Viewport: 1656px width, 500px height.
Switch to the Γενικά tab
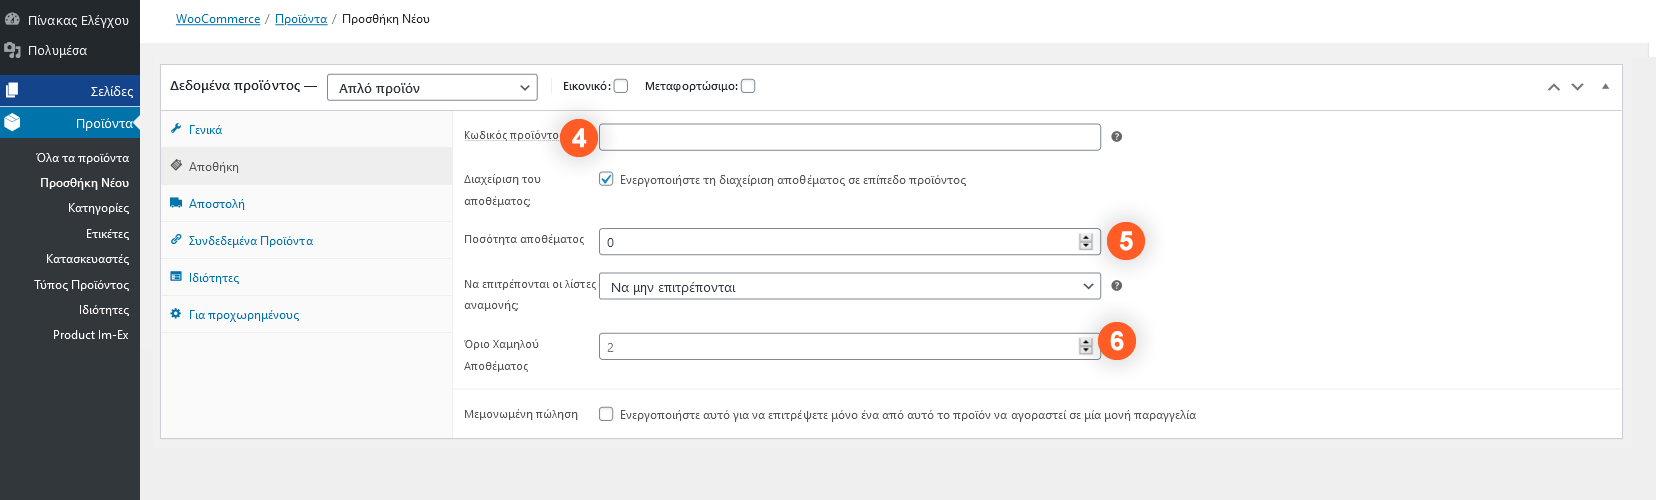(205, 130)
